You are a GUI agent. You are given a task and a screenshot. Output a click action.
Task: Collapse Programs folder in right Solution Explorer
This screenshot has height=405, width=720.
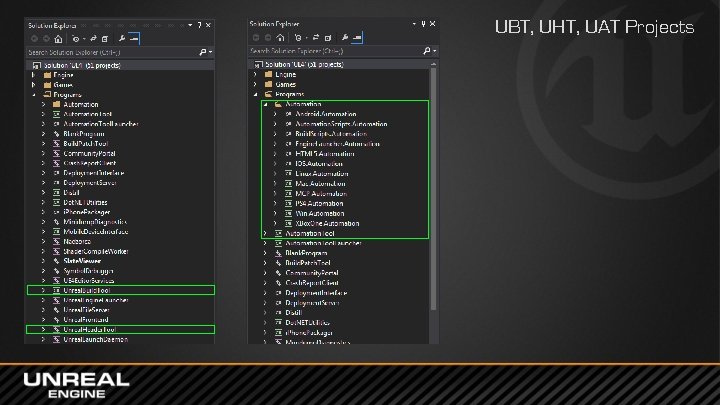(x=256, y=94)
